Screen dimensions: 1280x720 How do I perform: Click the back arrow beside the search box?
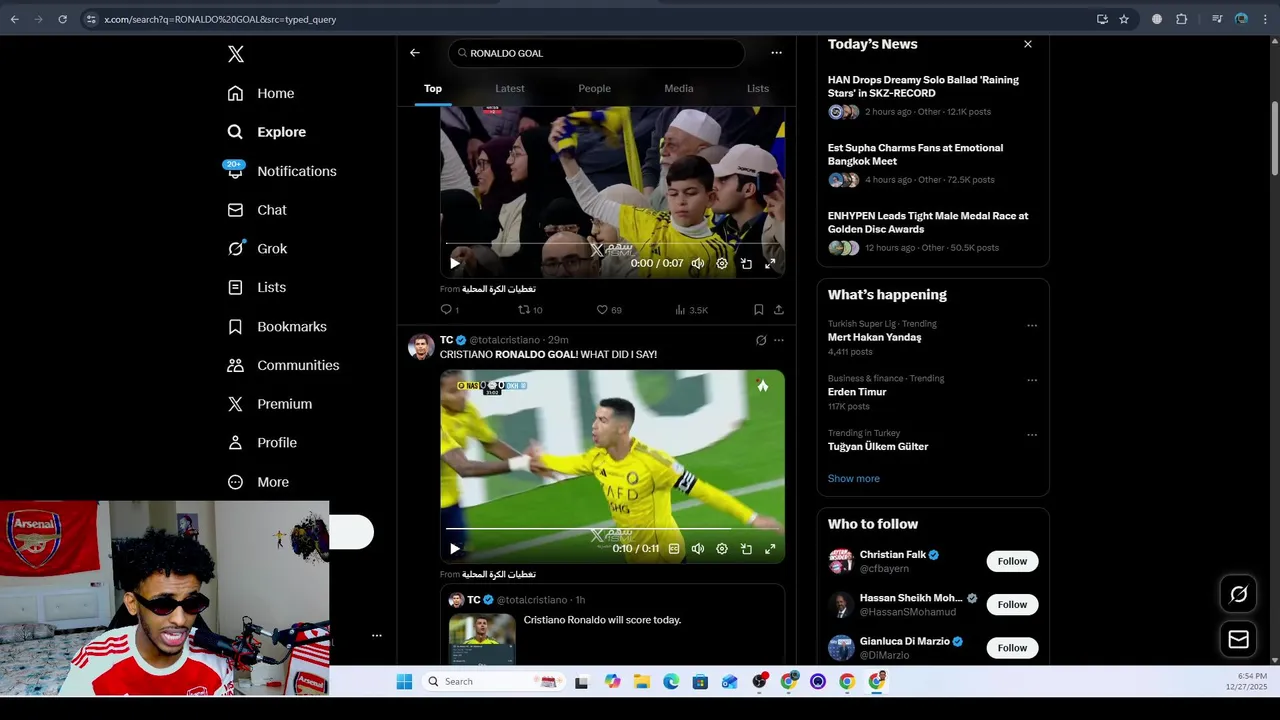(415, 53)
